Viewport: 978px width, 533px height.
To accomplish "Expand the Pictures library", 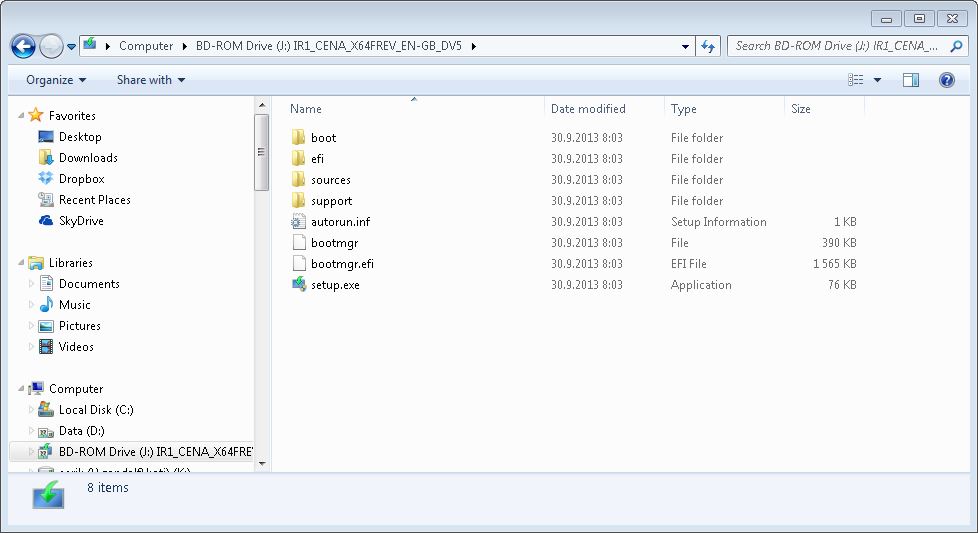I will [x=31, y=325].
